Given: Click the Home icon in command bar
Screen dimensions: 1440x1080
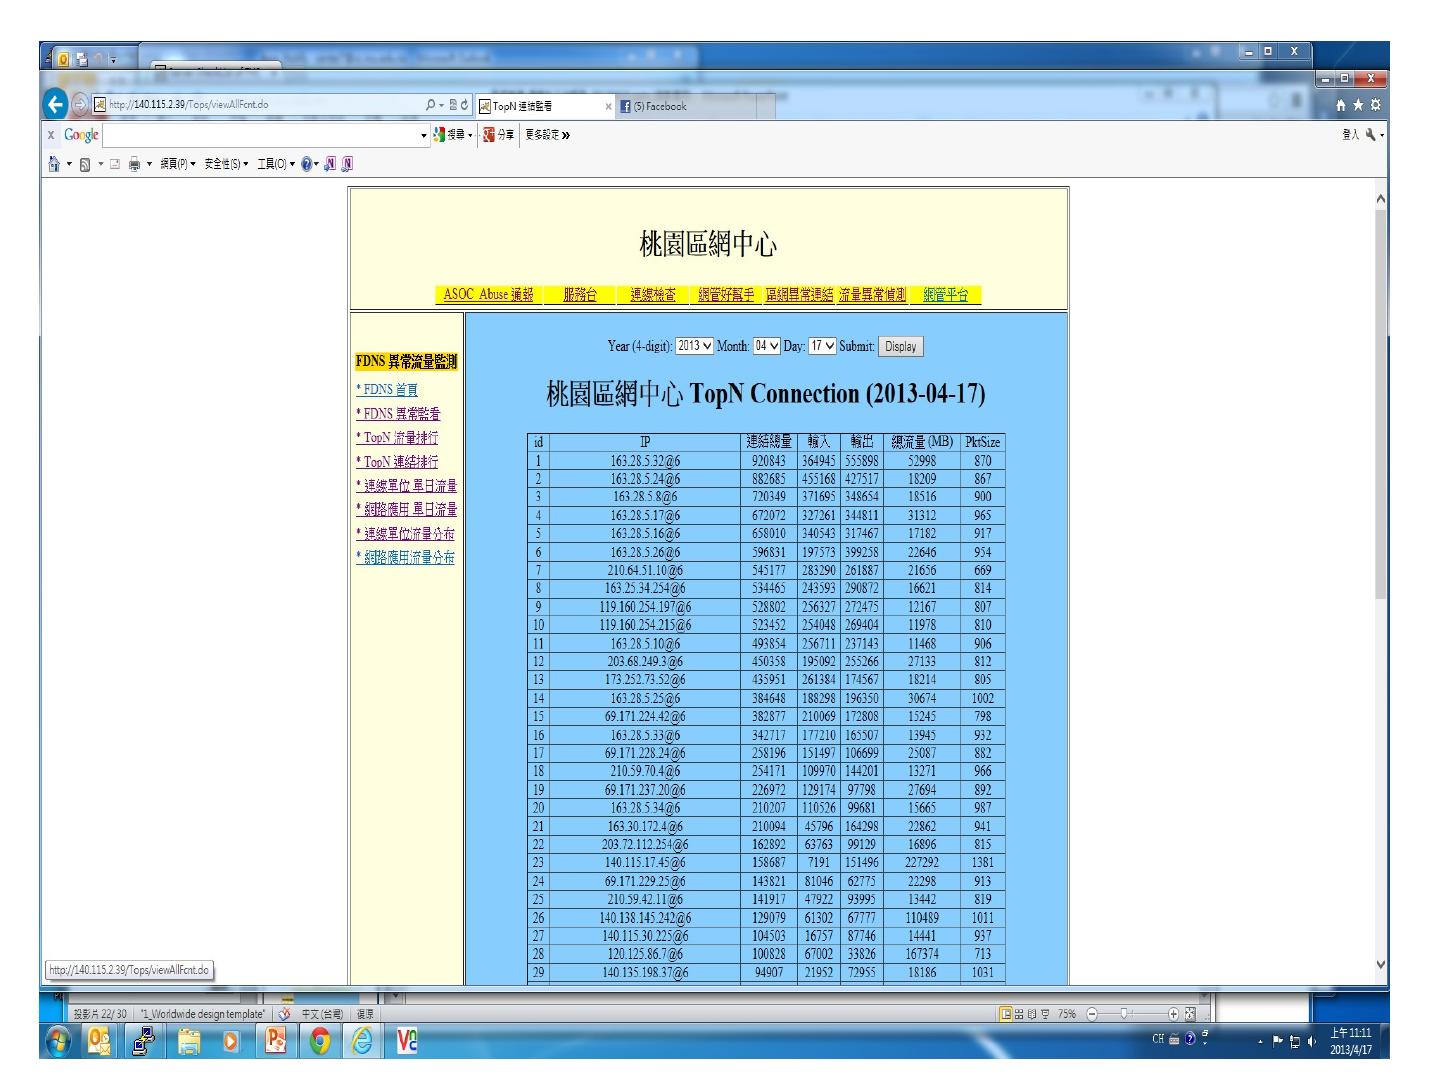Looking at the screenshot, I should 55,164.
